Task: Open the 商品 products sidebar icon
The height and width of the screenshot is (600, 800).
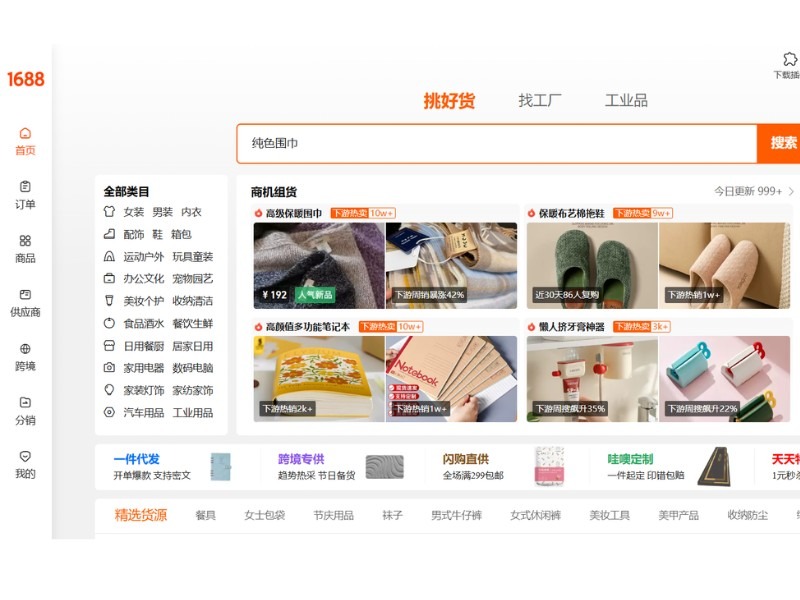Action: tap(25, 241)
